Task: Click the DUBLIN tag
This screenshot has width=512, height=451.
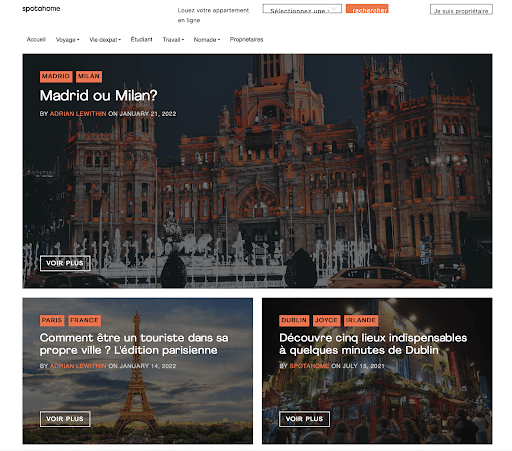Action: pyautogui.click(x=294, y=320)
